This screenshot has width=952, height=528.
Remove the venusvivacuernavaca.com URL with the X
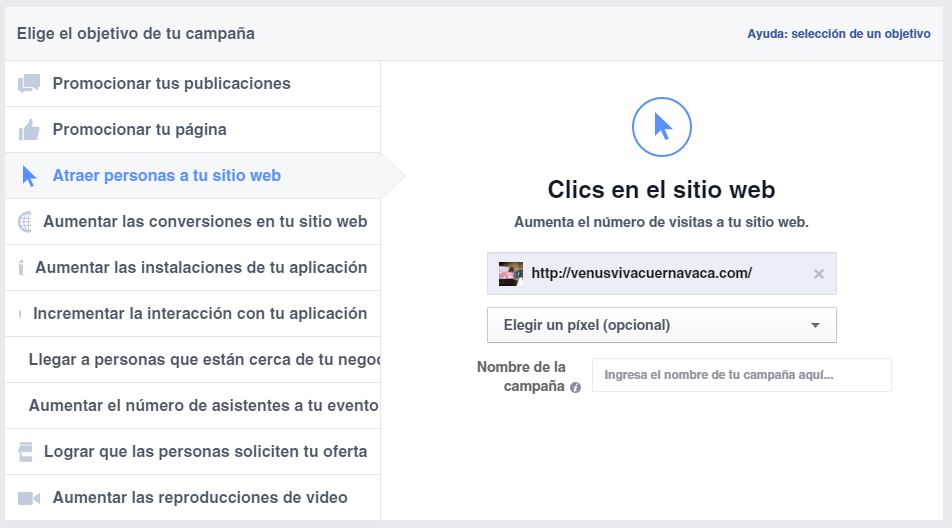pos(818,274)
